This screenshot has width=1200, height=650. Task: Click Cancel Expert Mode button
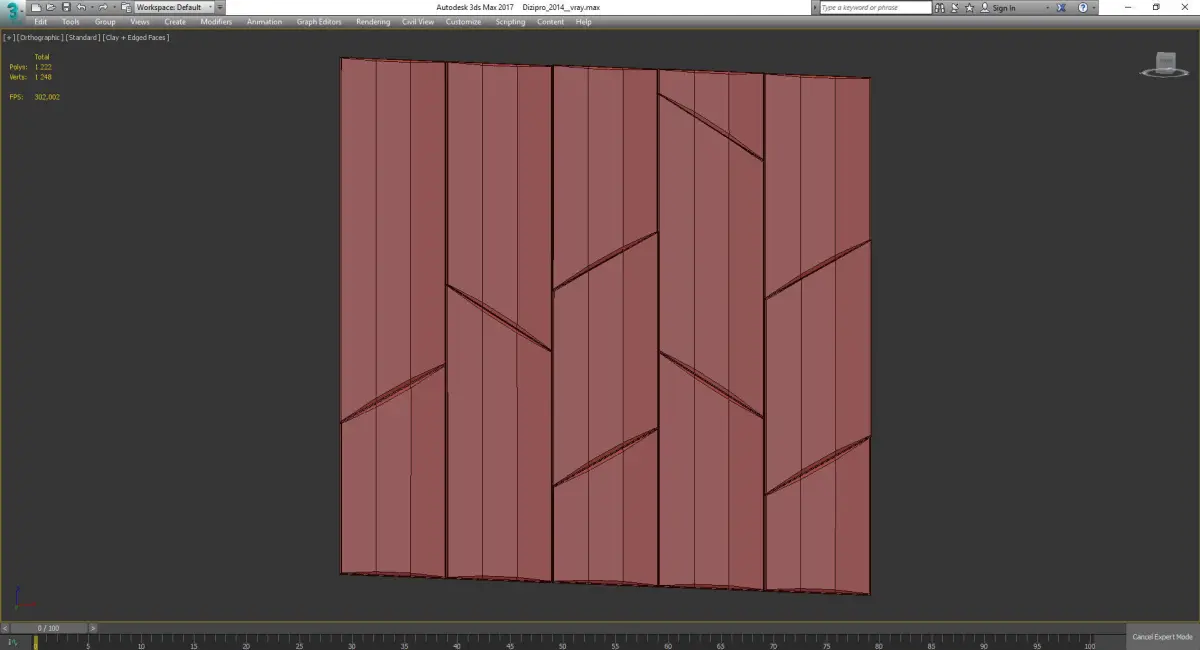(1162, 637)
